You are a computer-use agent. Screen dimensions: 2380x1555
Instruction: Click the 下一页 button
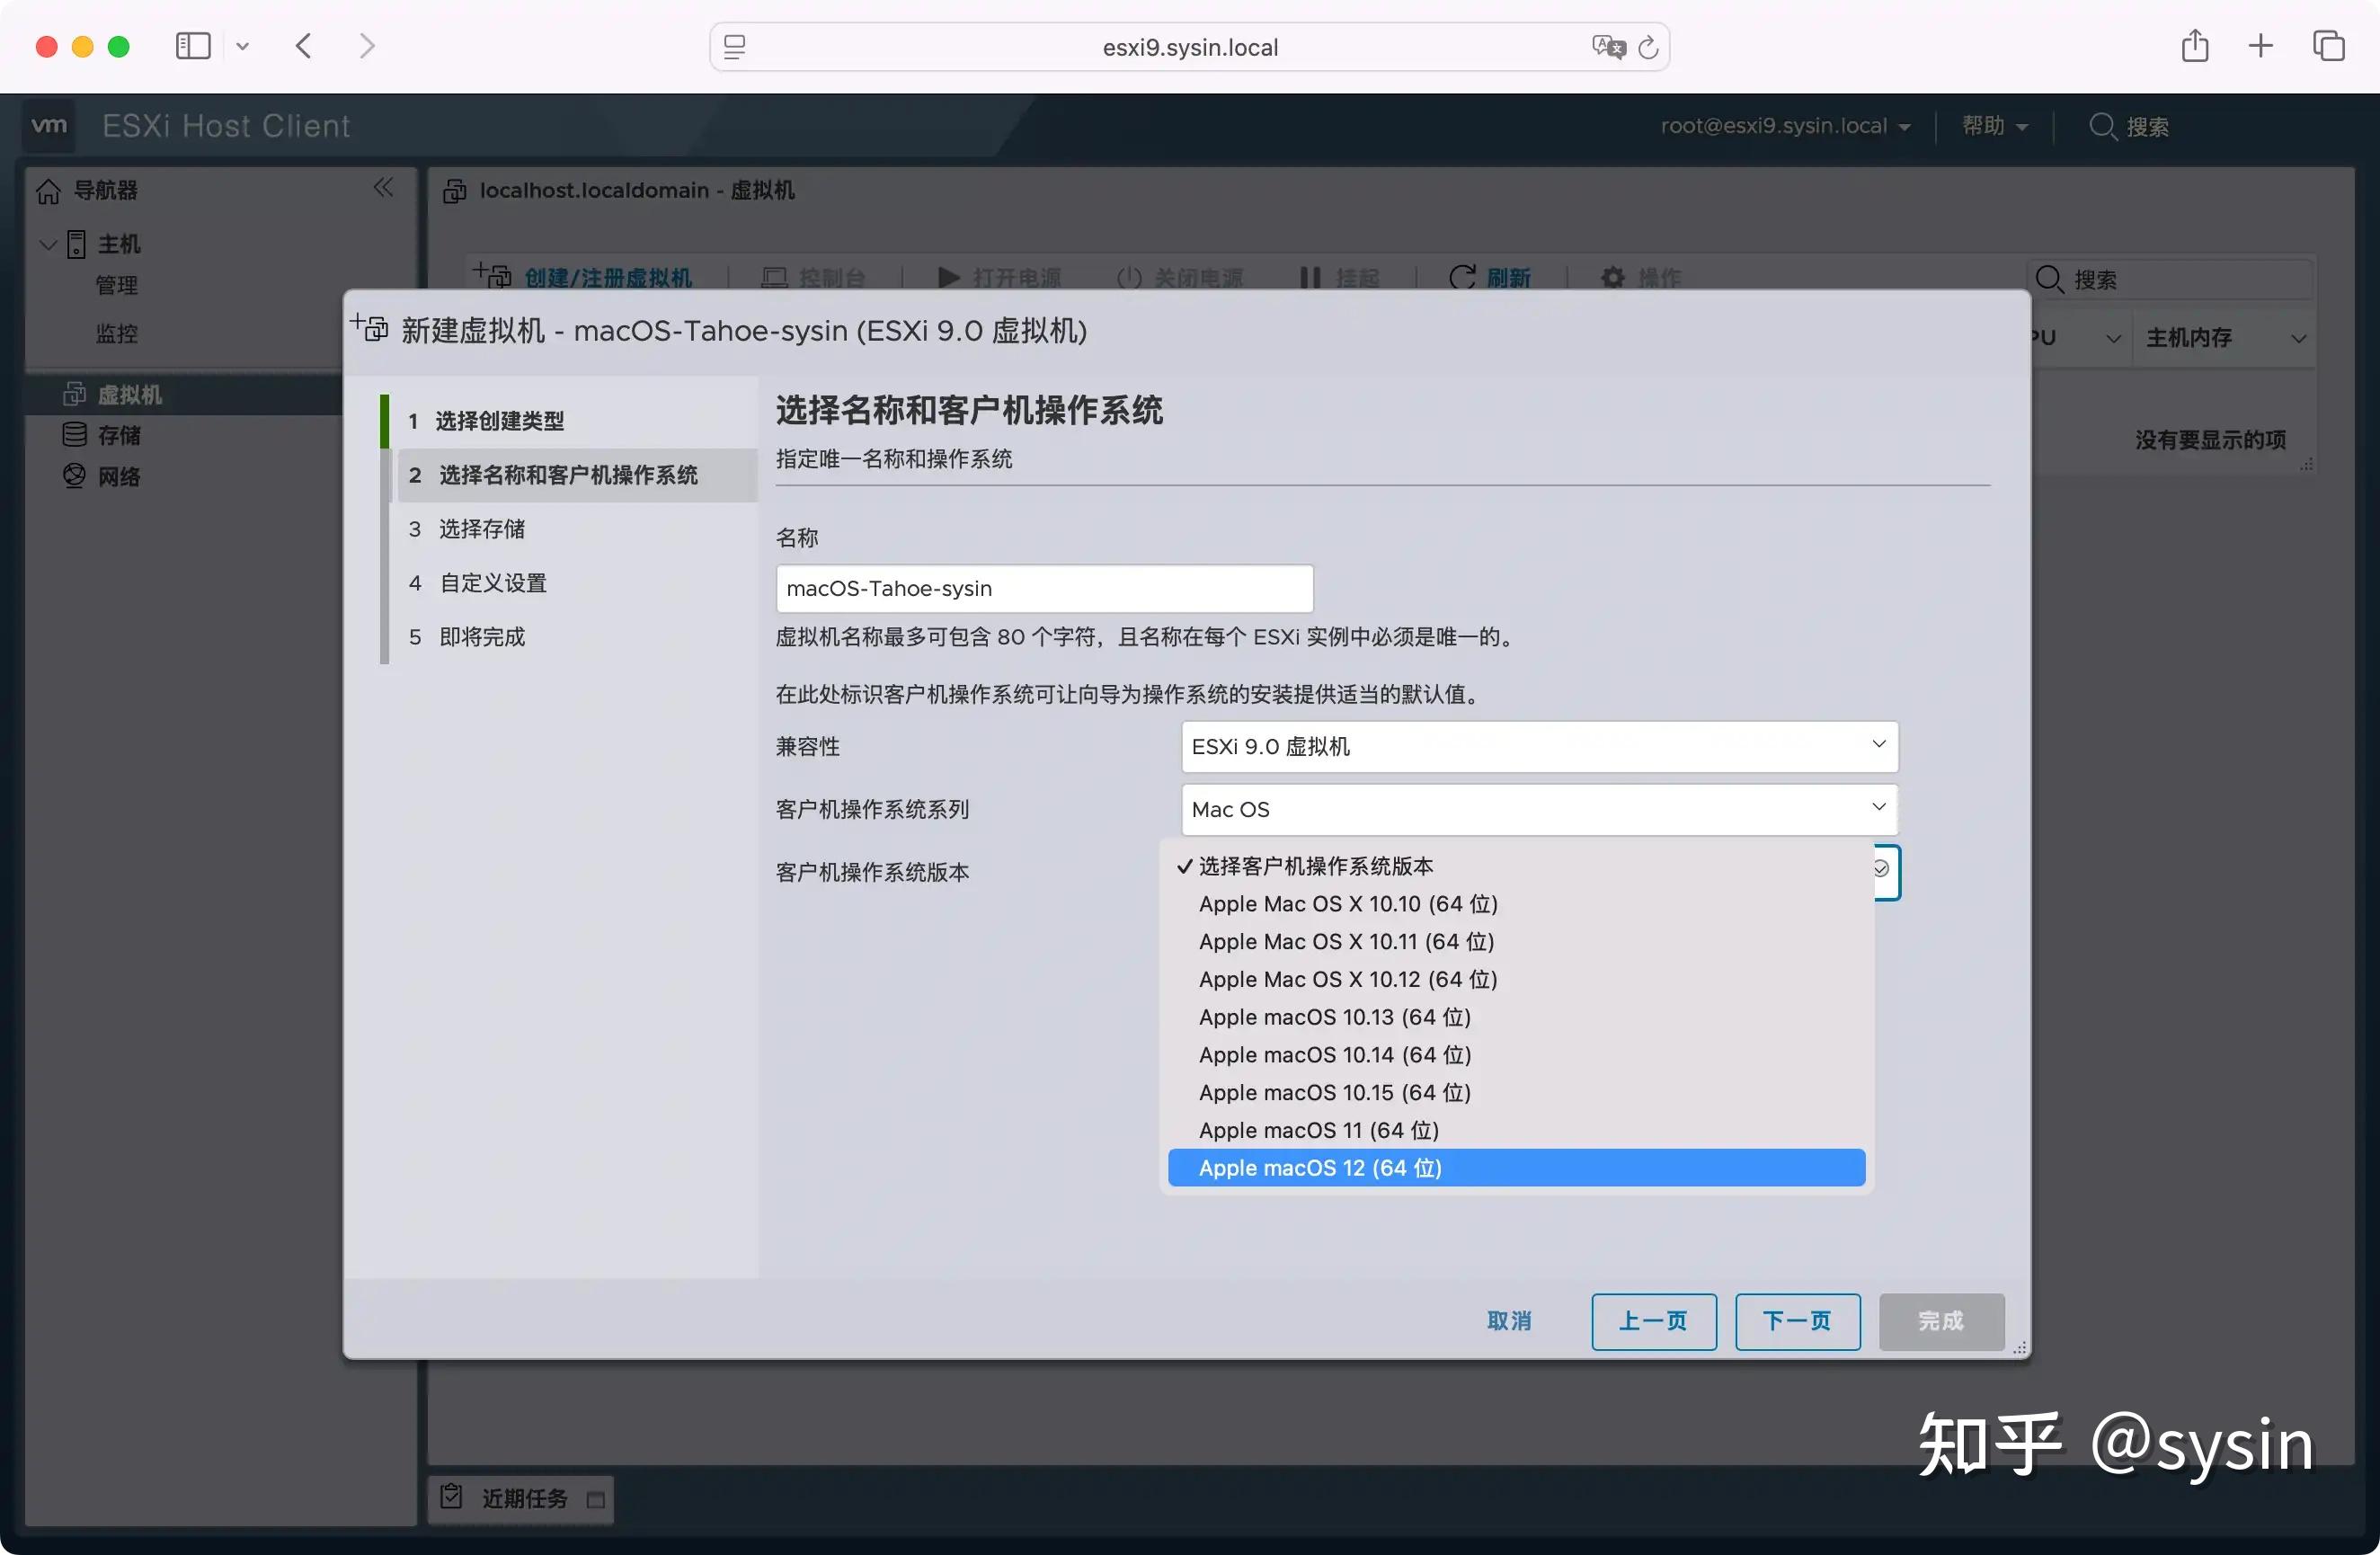coord(1796,1321)
